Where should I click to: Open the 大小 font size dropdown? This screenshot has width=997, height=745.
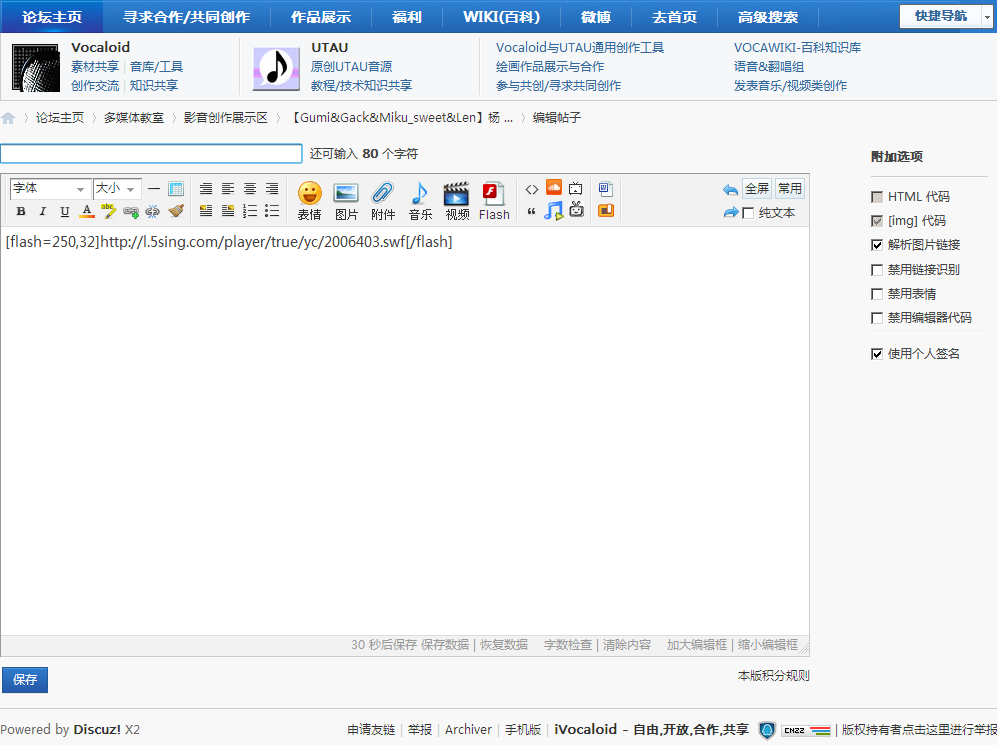(x=117, y=189)
